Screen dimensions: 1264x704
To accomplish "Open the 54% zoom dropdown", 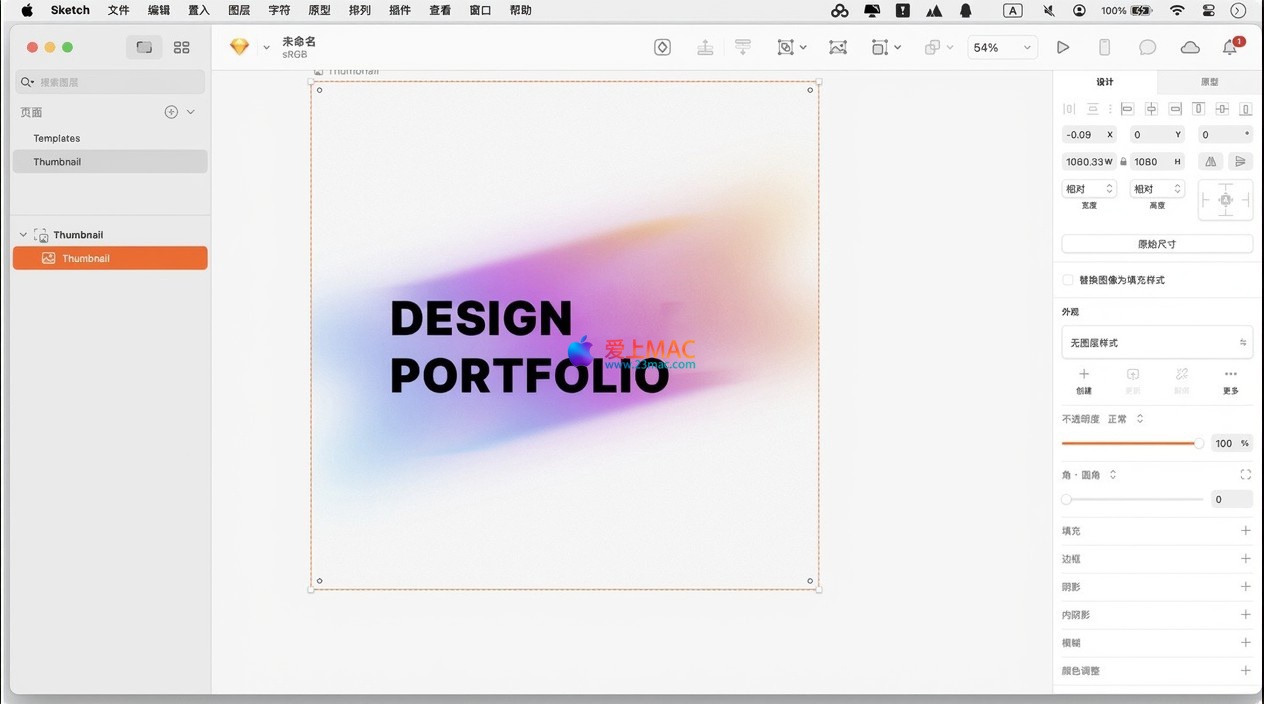I will (1001, 47).
